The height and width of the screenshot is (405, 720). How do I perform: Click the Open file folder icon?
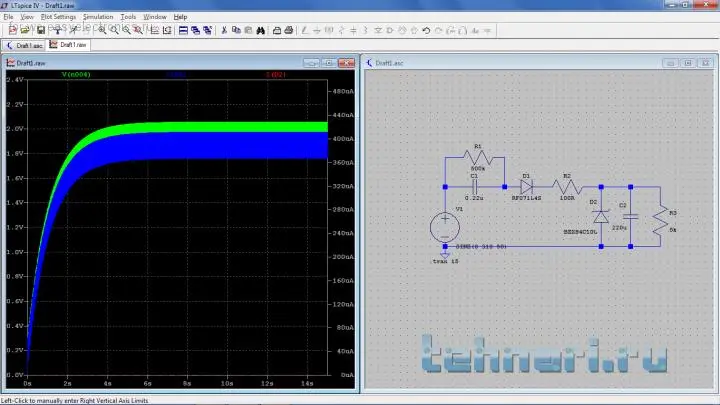[27, 30]
